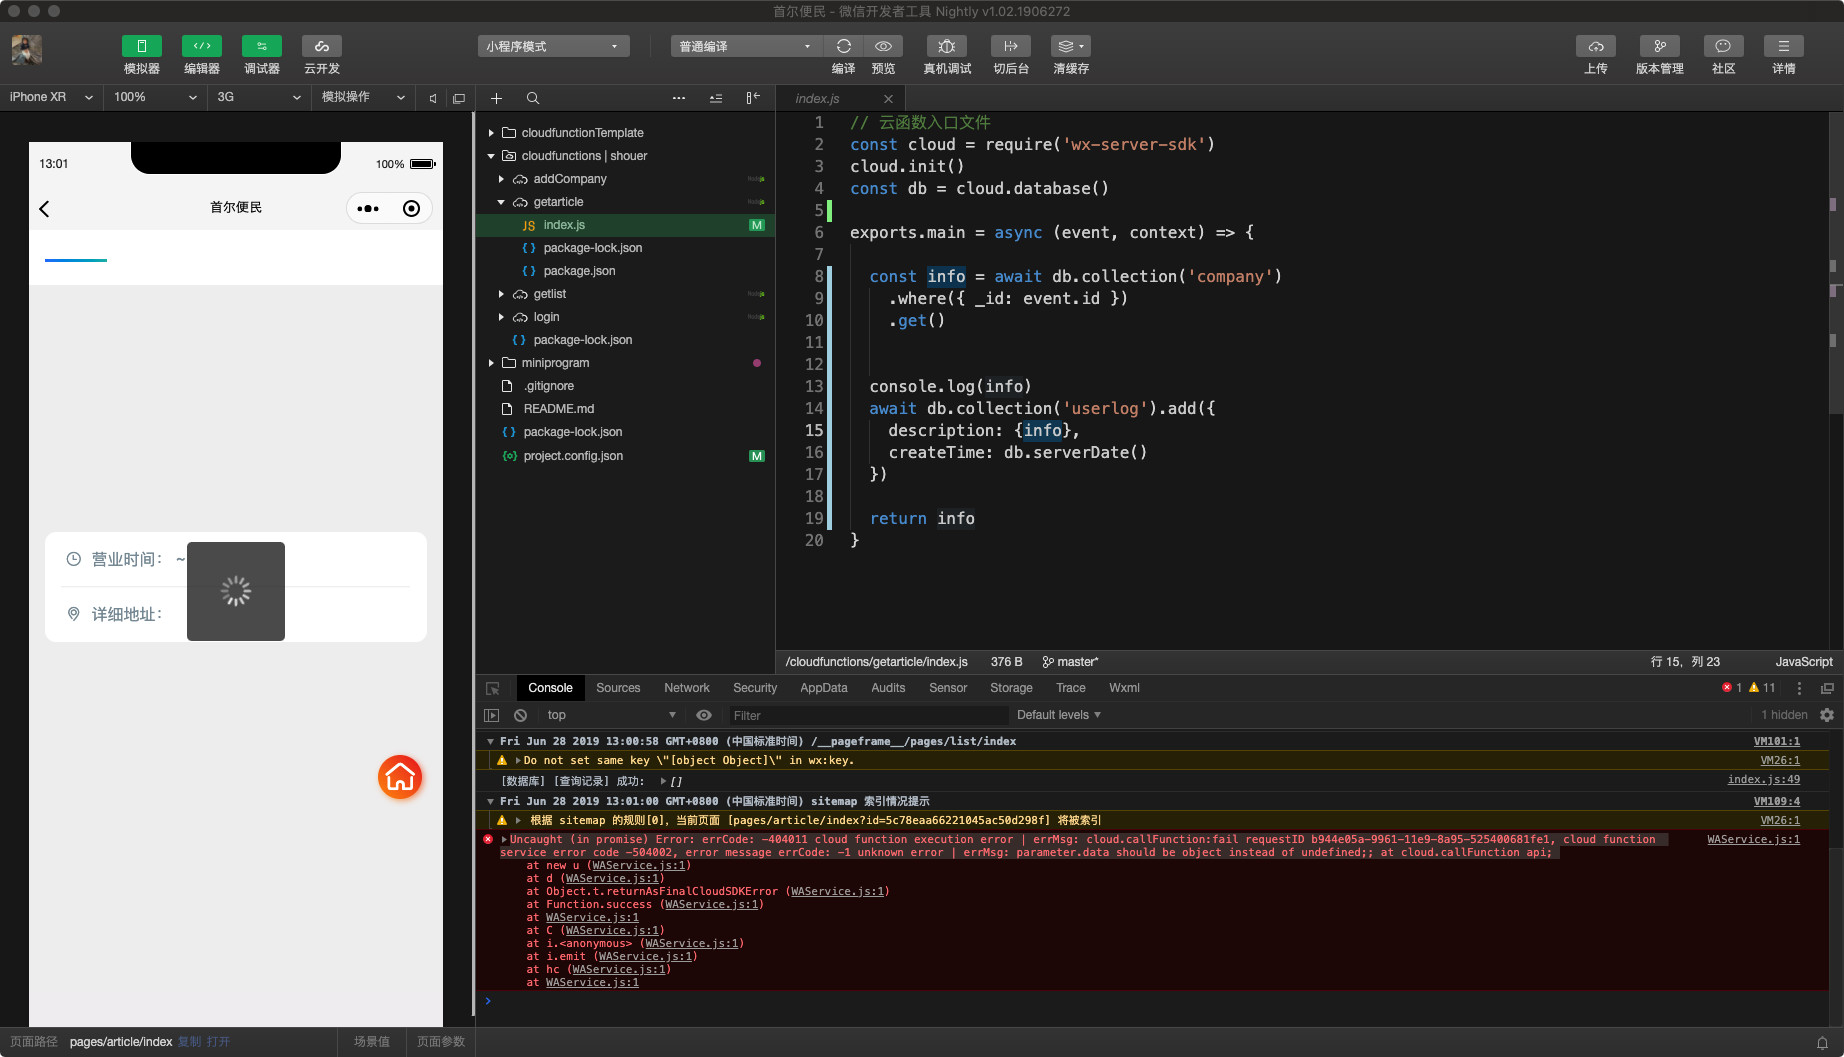Click the 打开 link beside page path

coord(218,1042)
